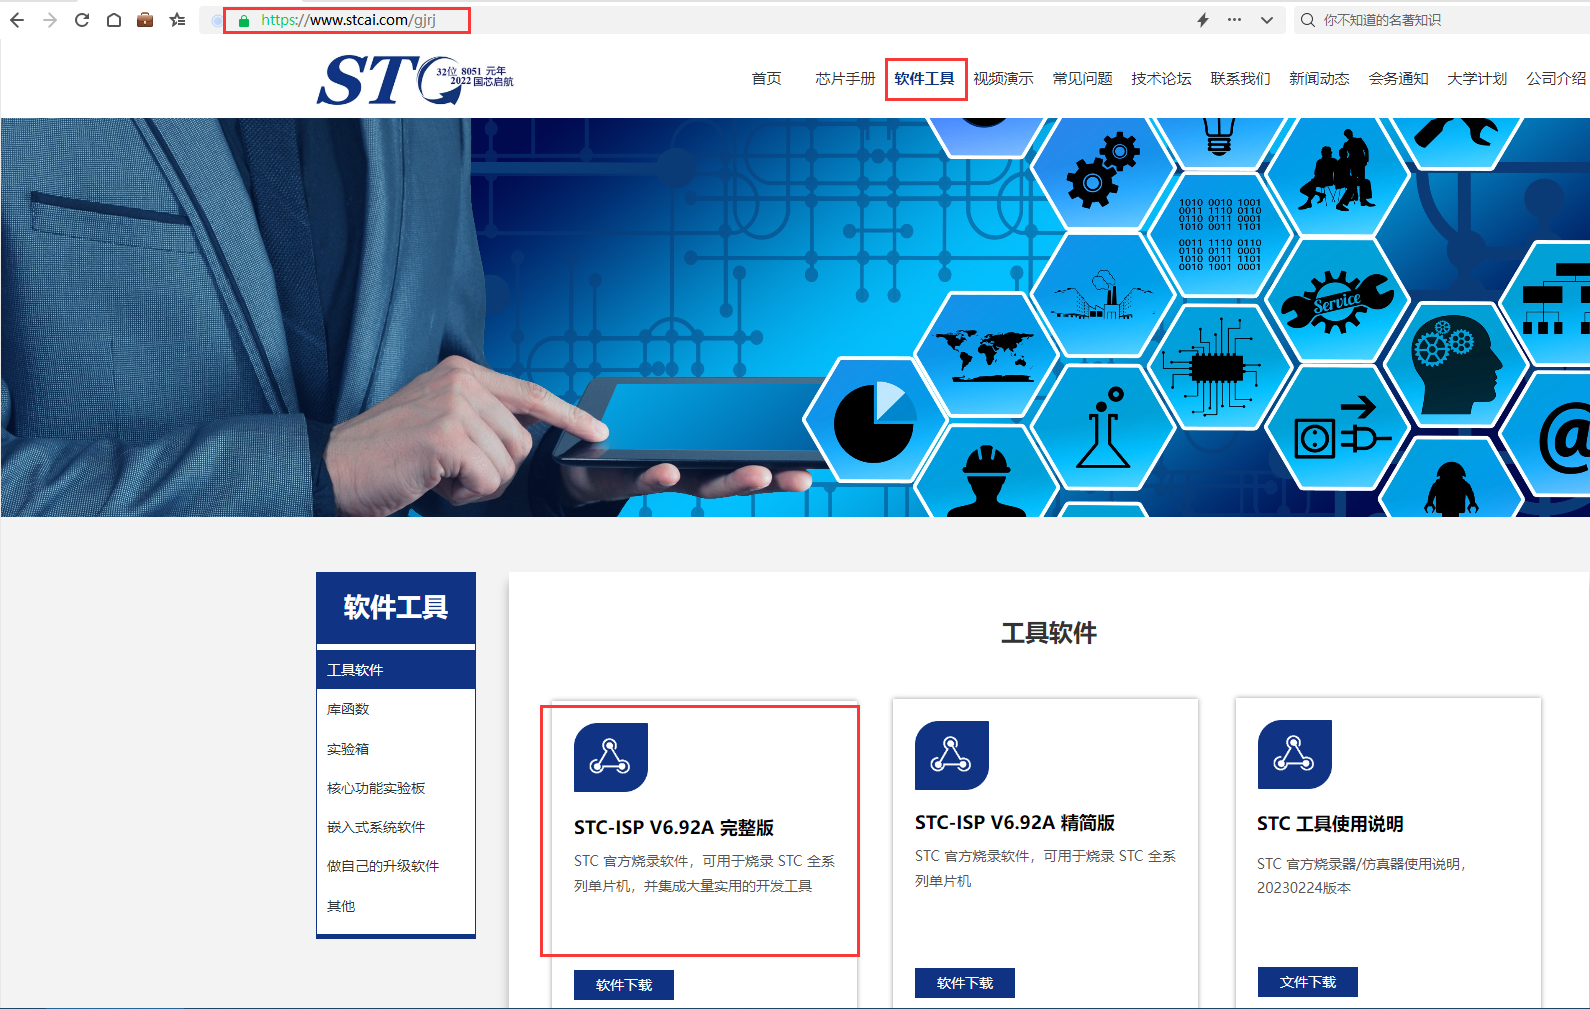
Task: Click the lightning bolt speed-mode icon
Action: (x=1203, y=20)
